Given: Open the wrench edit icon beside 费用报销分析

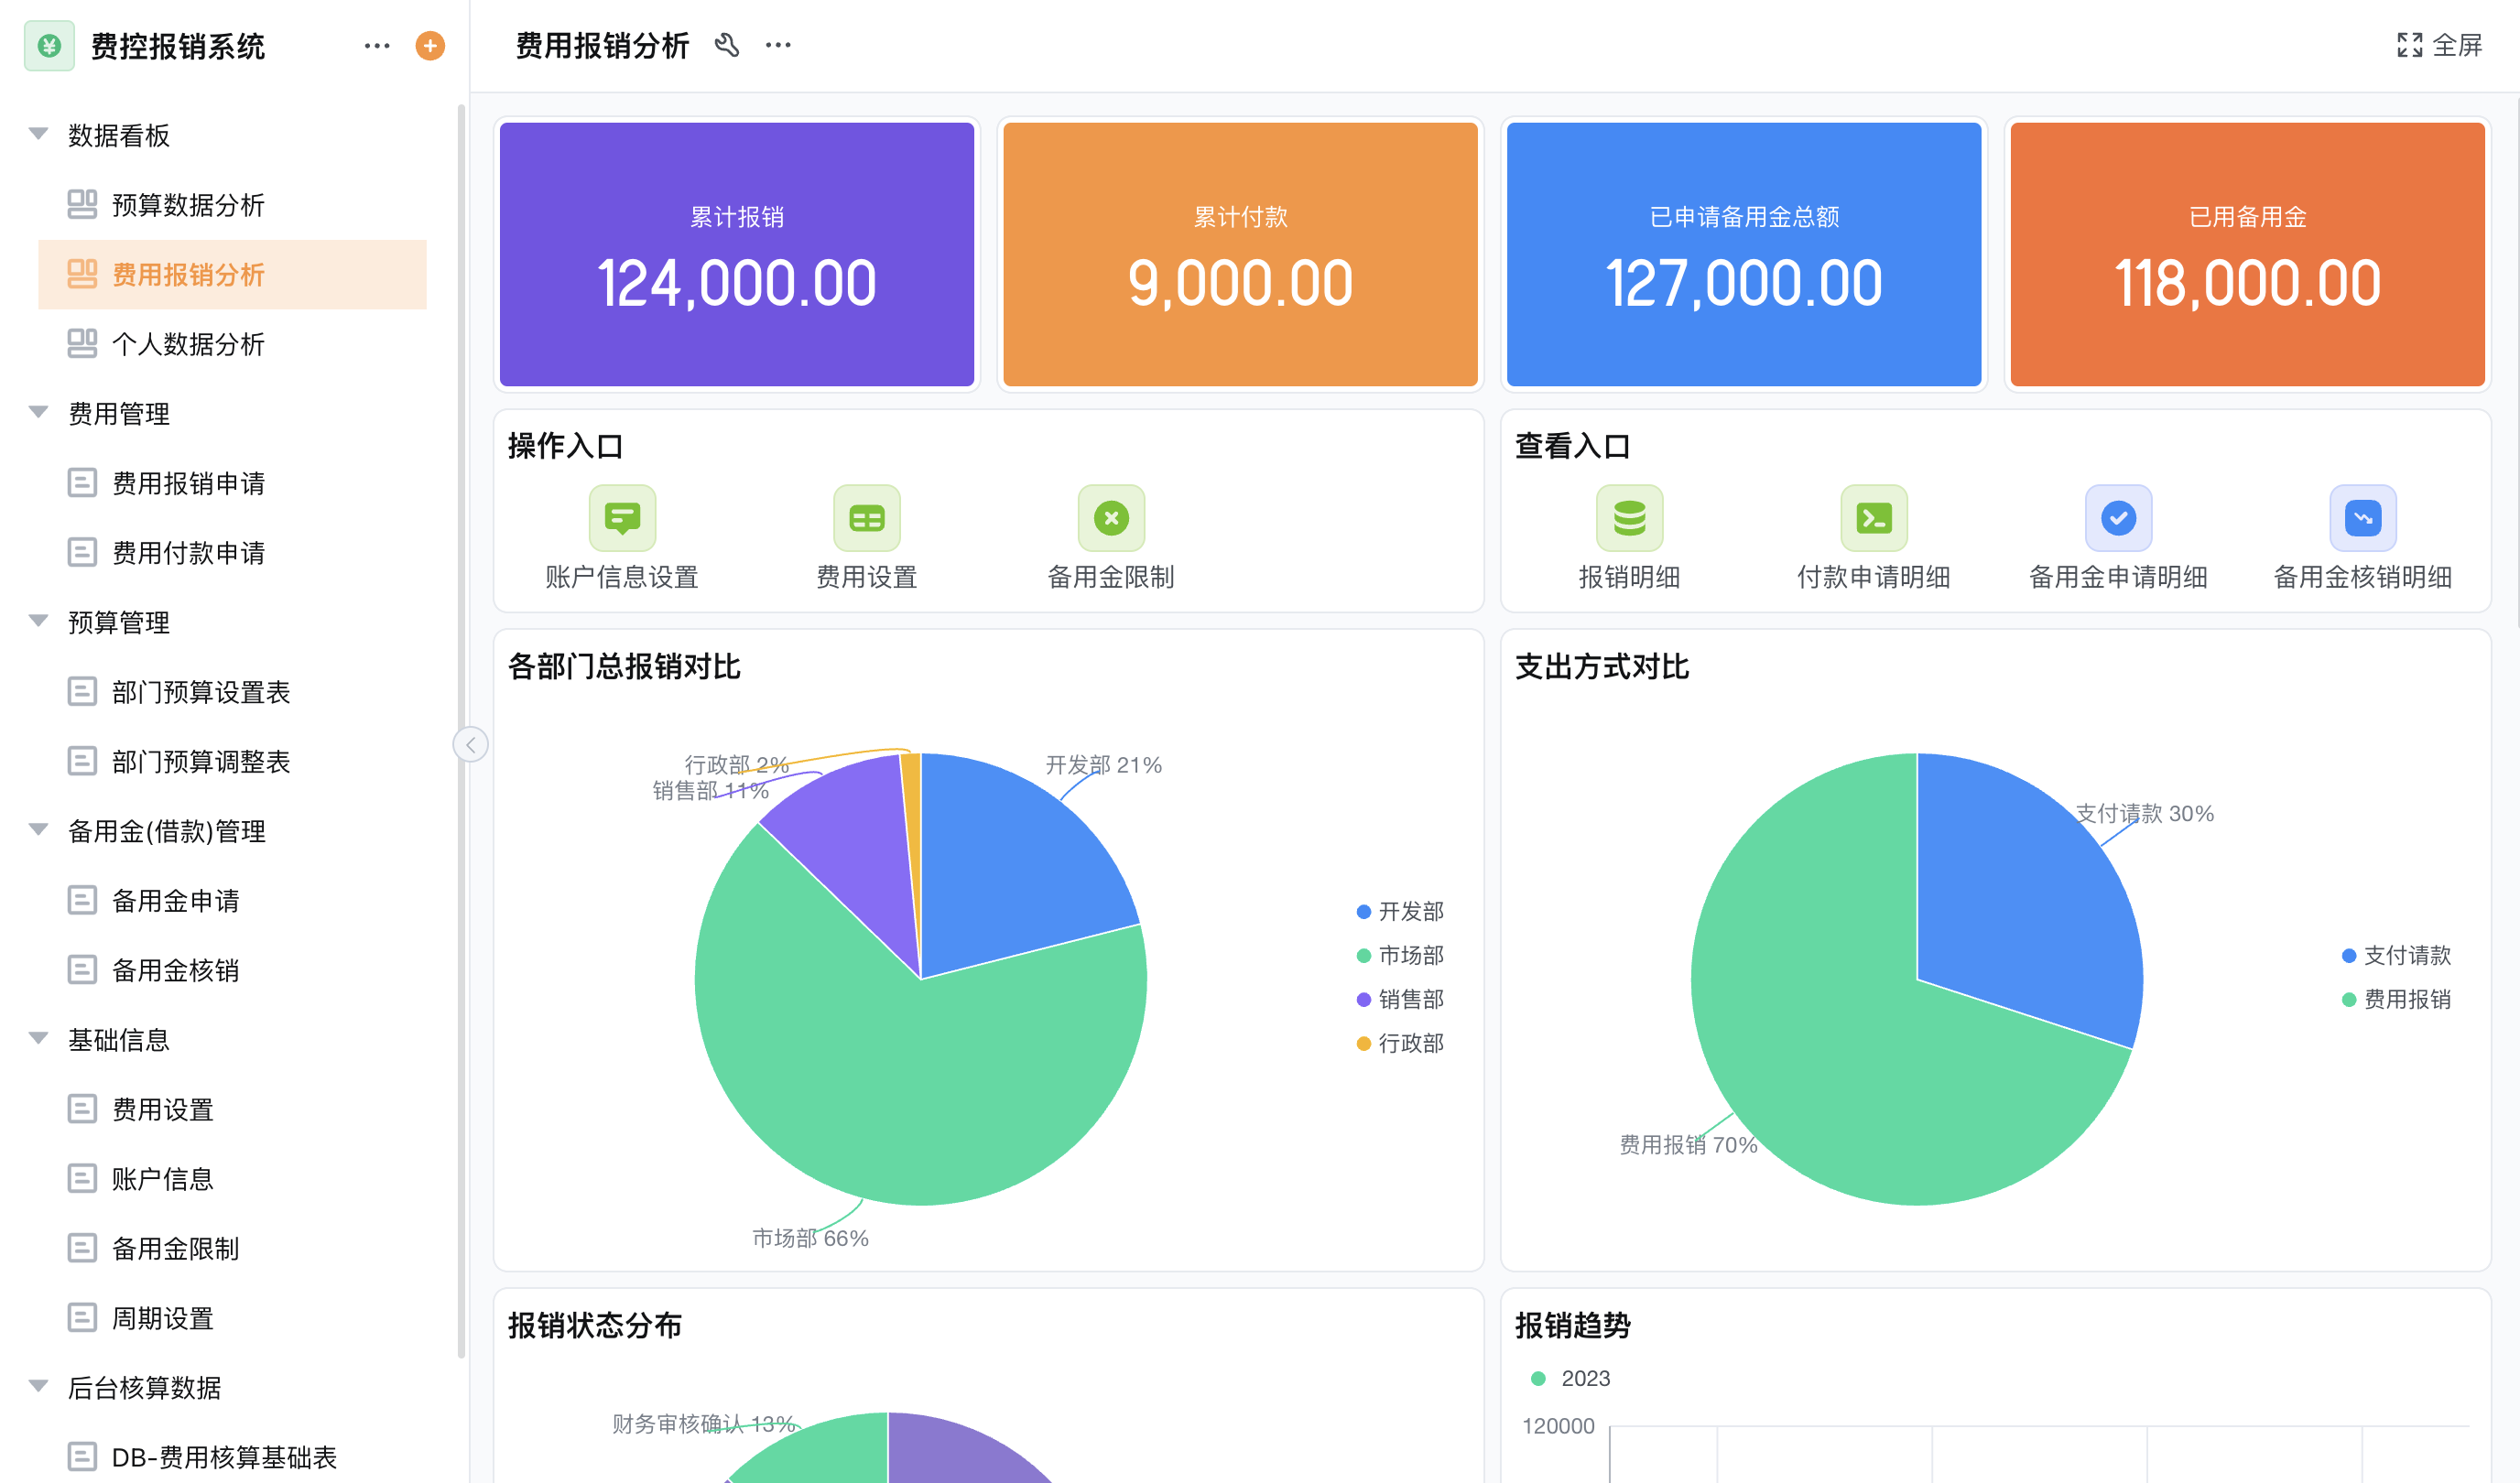Looking at the screenshot, I should 727,45.
